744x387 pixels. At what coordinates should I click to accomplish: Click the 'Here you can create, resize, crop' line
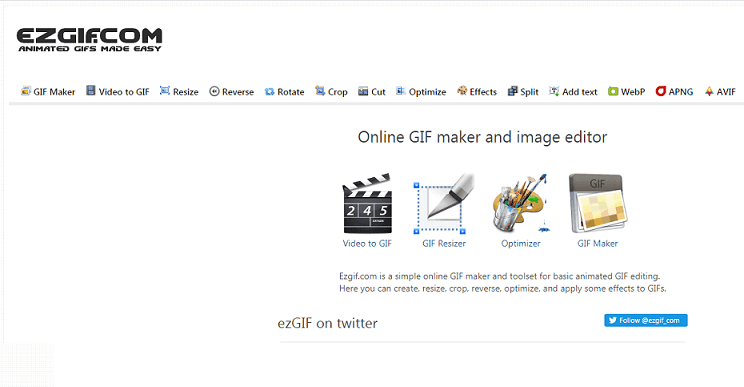(502, 288)
